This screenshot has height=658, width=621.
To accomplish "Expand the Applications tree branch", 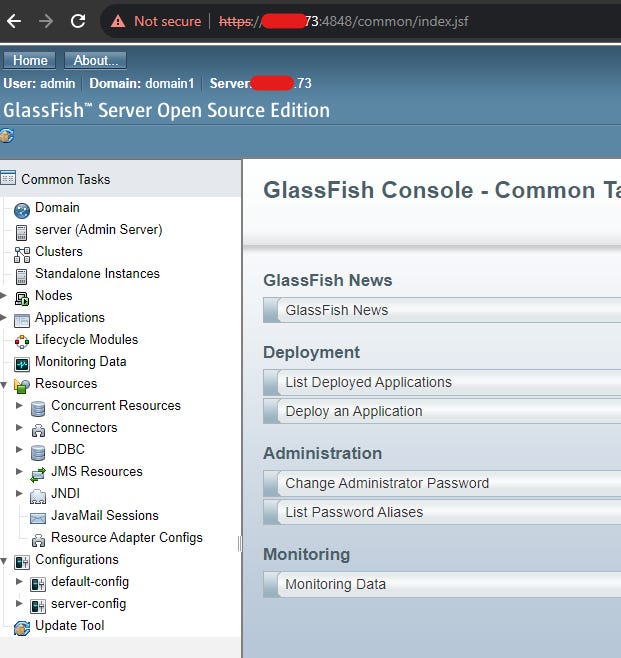I will click(x=3, y=318).
